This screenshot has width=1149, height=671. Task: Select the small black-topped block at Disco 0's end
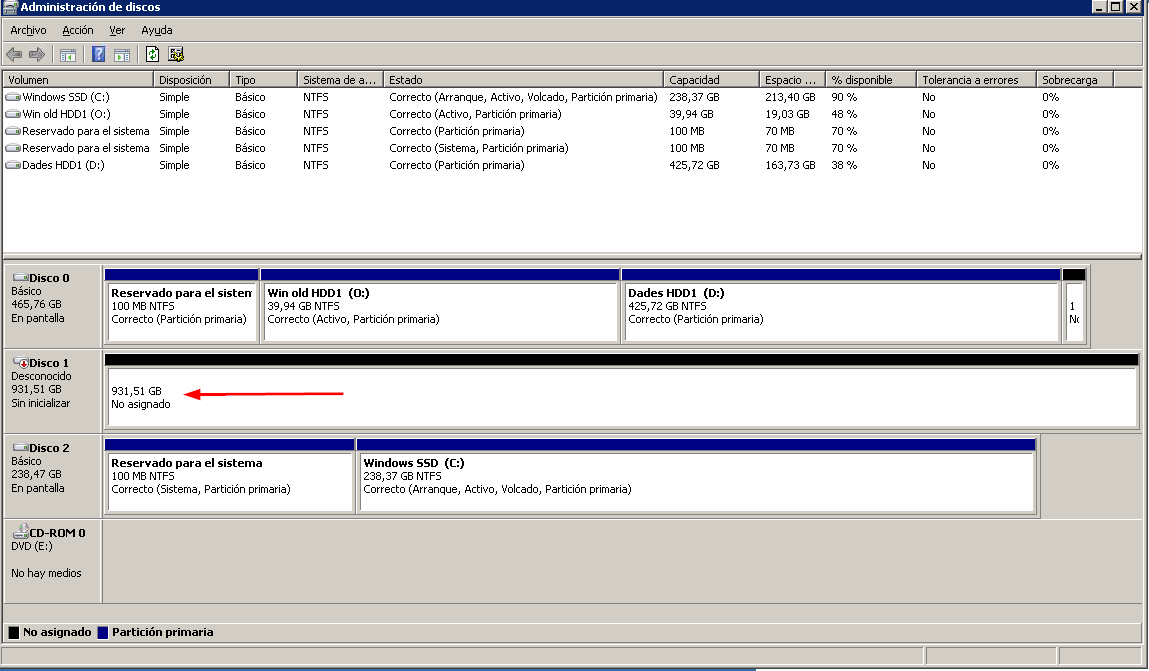pyautogui.click(x=1074, y=305)
